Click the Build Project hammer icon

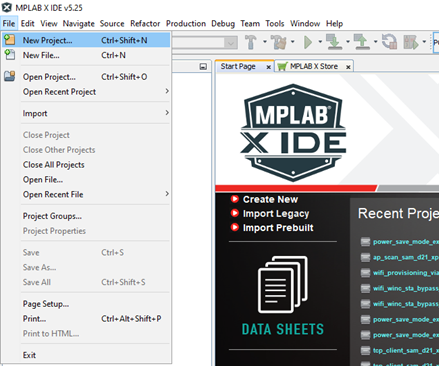point(251,42)
